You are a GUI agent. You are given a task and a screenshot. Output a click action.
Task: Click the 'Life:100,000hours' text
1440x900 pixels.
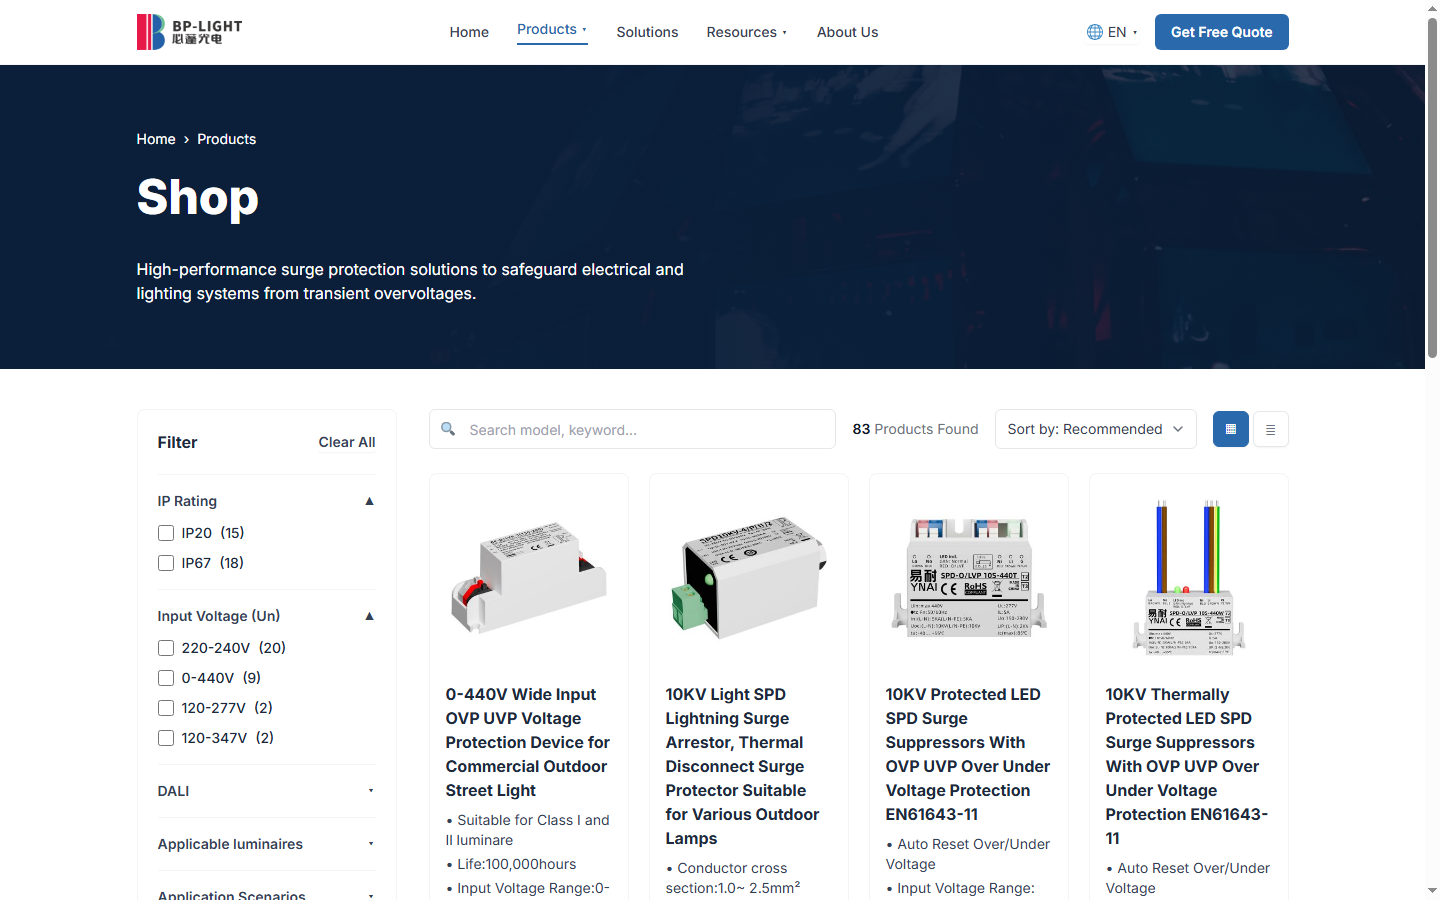point(511,864)
